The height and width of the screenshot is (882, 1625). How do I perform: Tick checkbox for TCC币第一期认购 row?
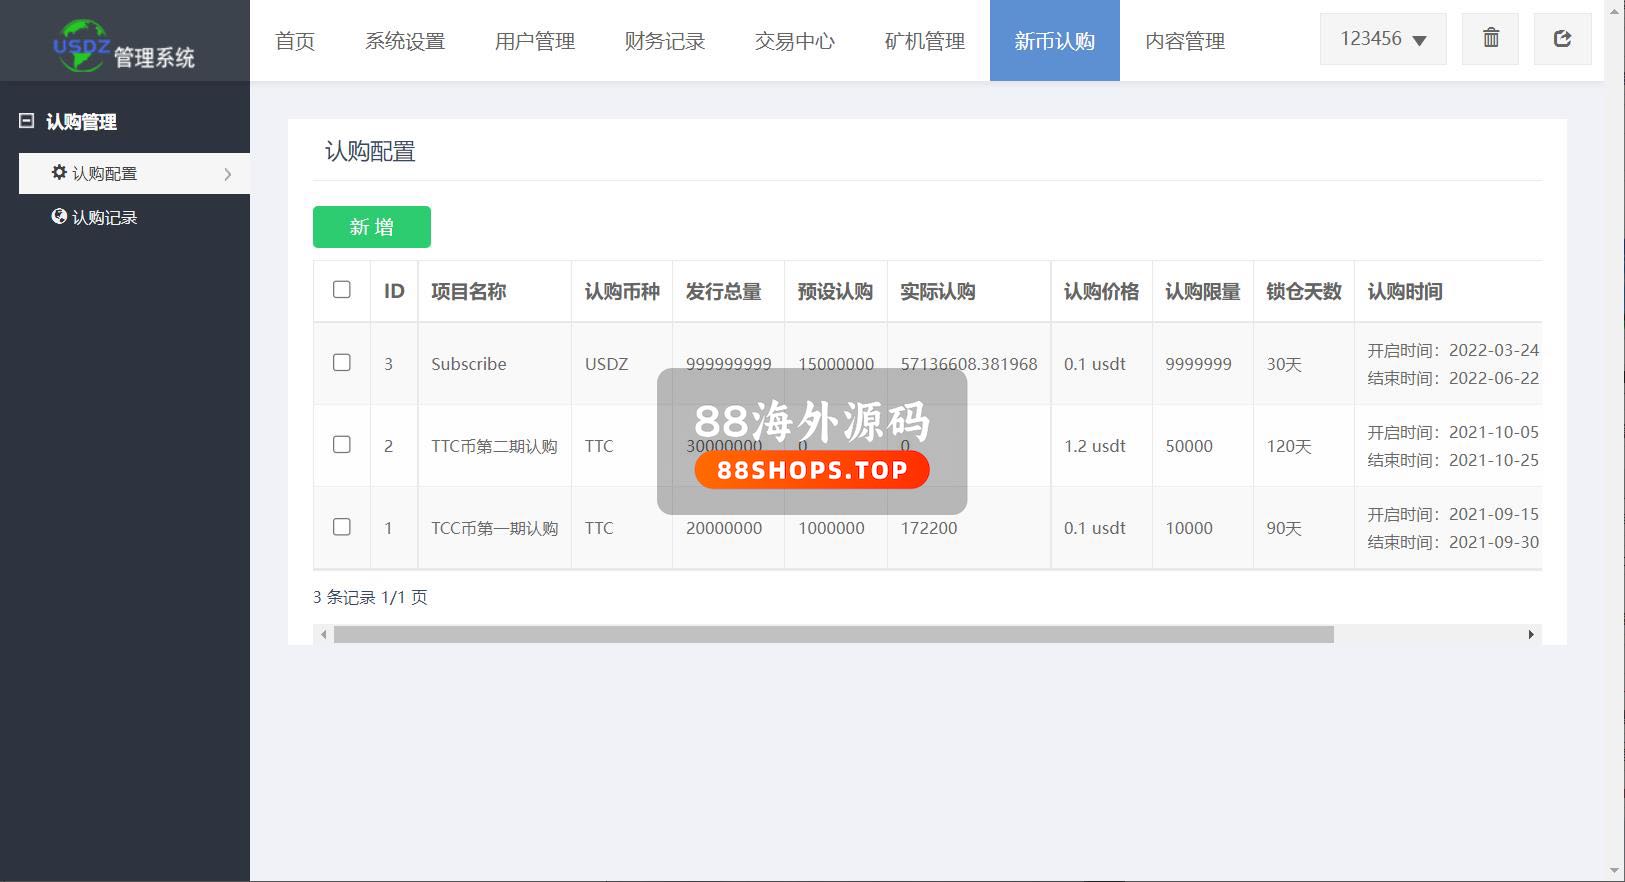pyautogui.click(x=341, y=527)
